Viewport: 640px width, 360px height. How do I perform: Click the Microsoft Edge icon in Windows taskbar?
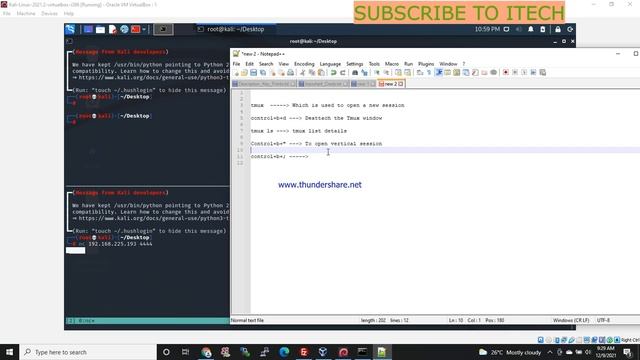click(284, 352)
